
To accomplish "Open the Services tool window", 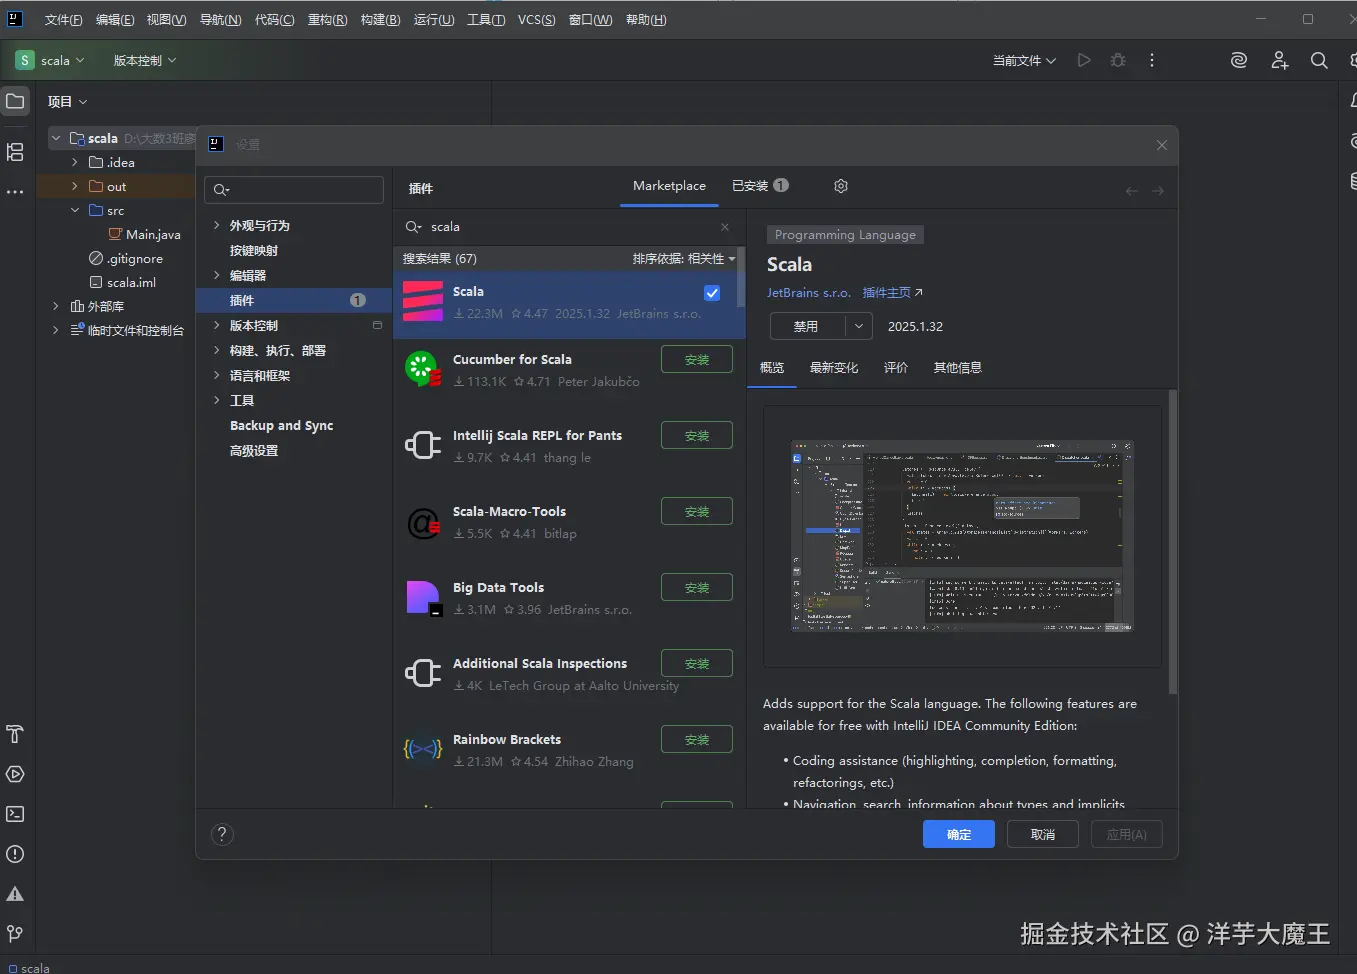I will [15, 774].
